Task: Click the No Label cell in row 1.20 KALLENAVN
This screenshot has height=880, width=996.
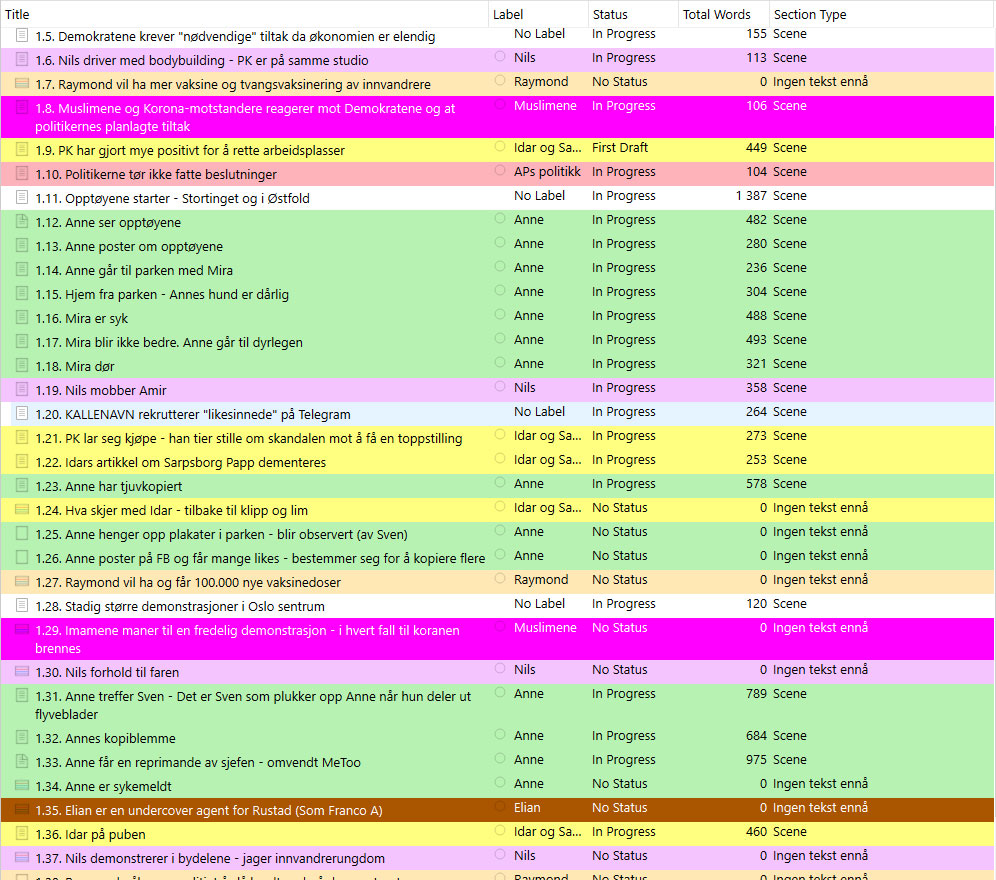Action: click(539, 412)
